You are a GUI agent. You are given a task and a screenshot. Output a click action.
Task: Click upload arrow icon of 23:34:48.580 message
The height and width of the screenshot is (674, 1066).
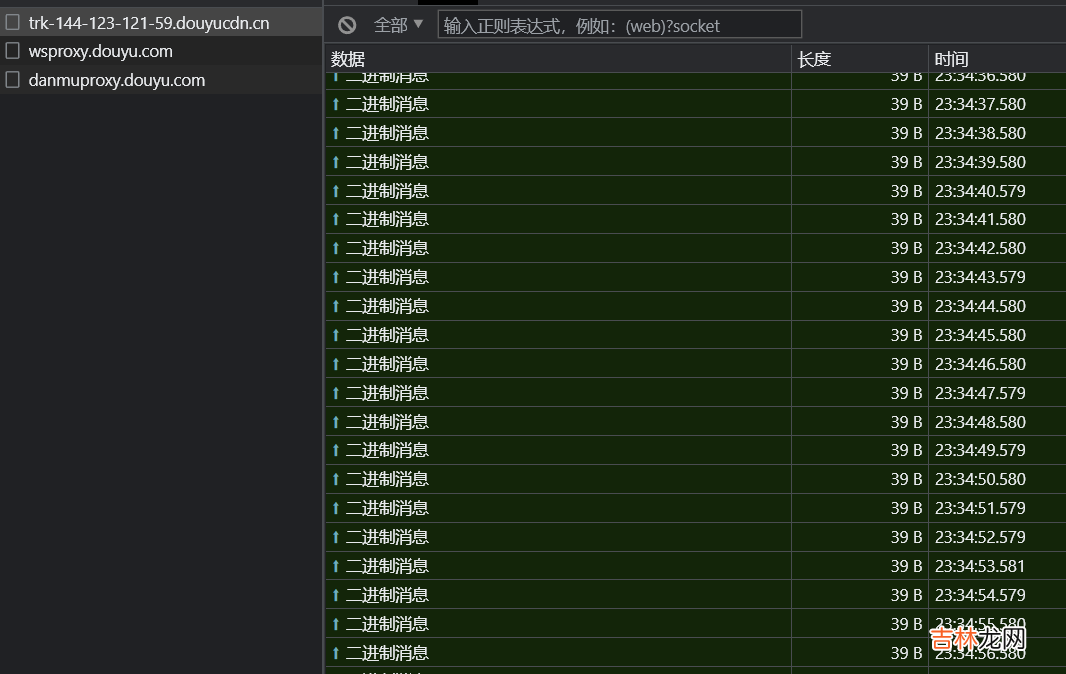coord(336,422)
